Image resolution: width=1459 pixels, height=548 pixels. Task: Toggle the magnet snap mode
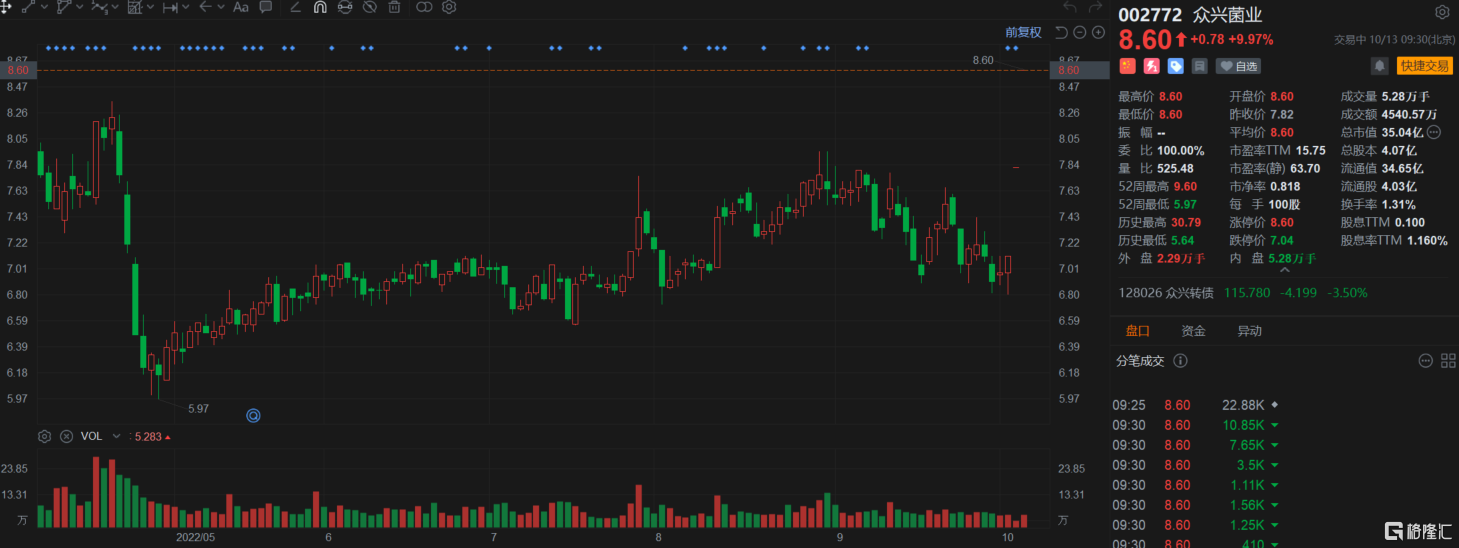coord(320,6)
